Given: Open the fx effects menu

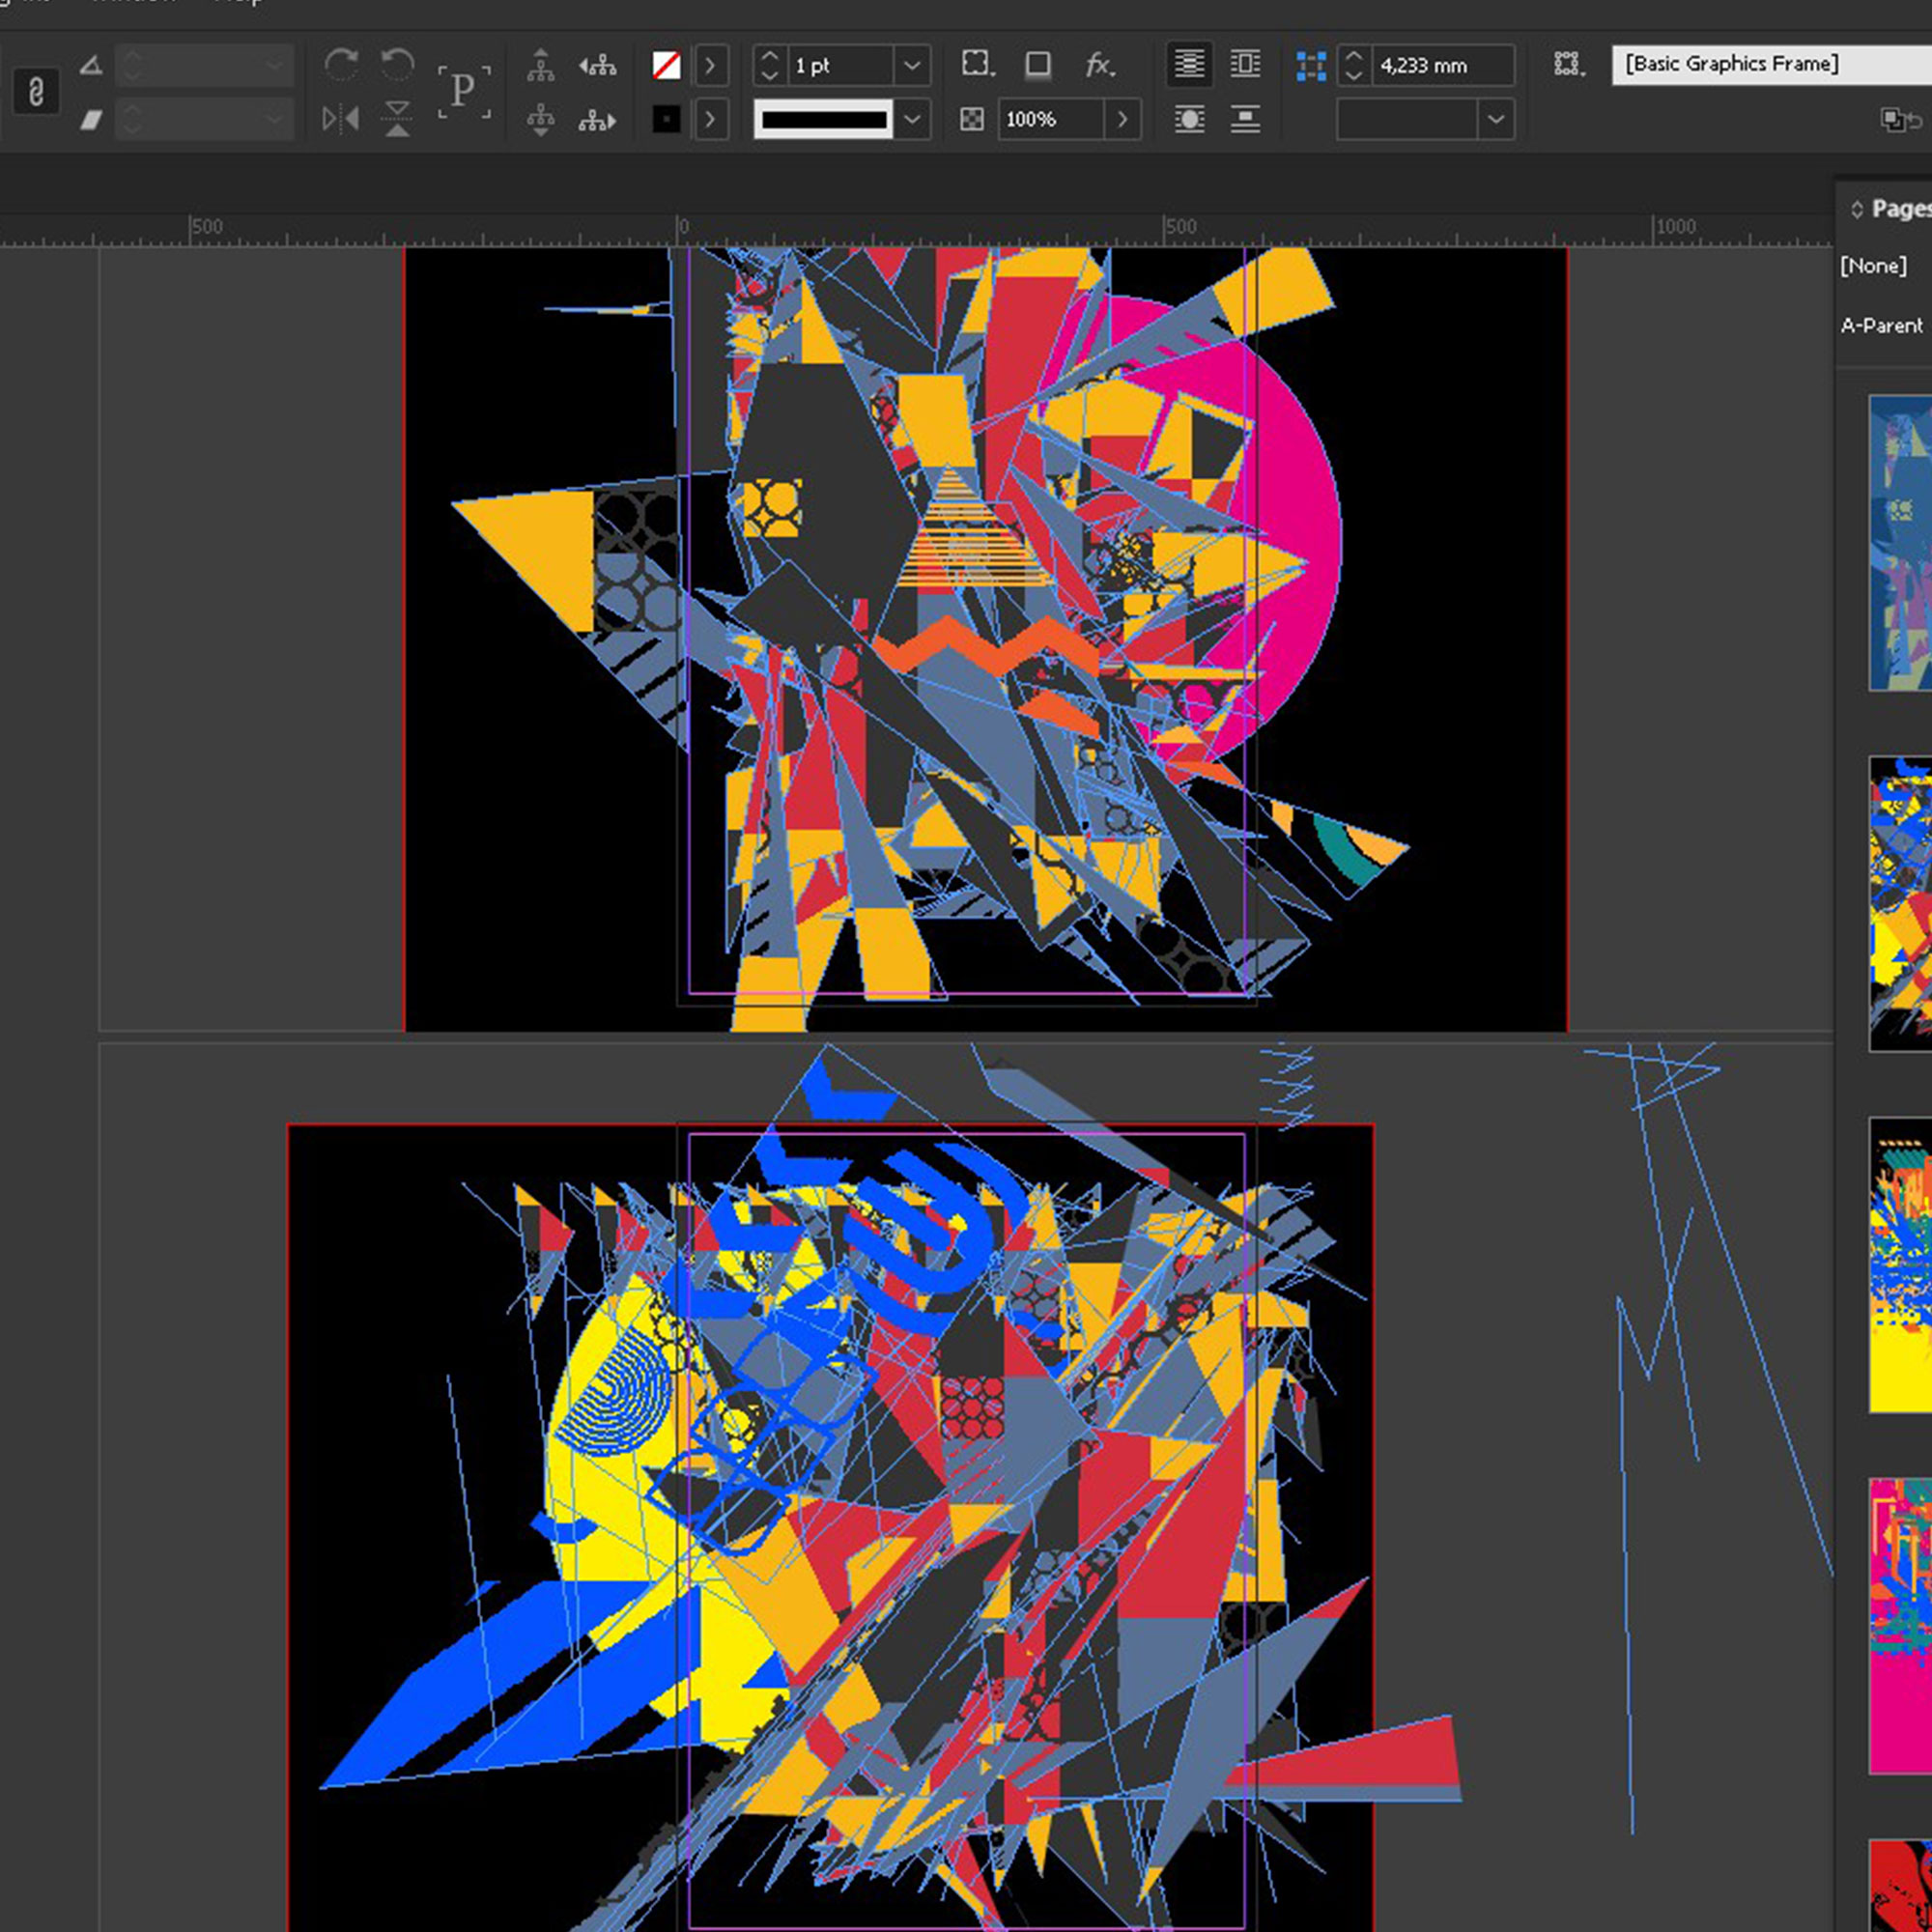Looking at the screenshot, I should pos(1099,65).
